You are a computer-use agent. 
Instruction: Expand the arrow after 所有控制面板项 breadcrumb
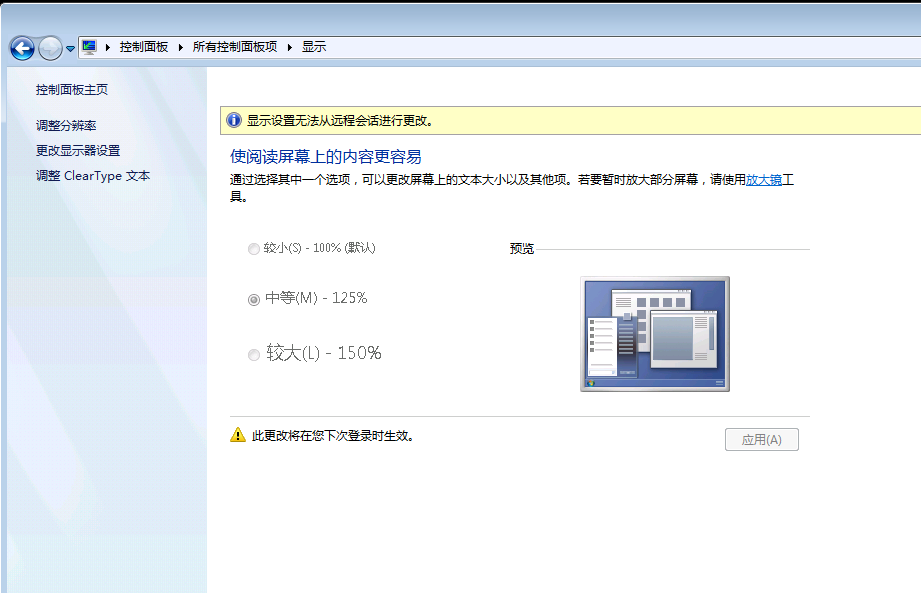pyautogui.click(x=290, y=47)
